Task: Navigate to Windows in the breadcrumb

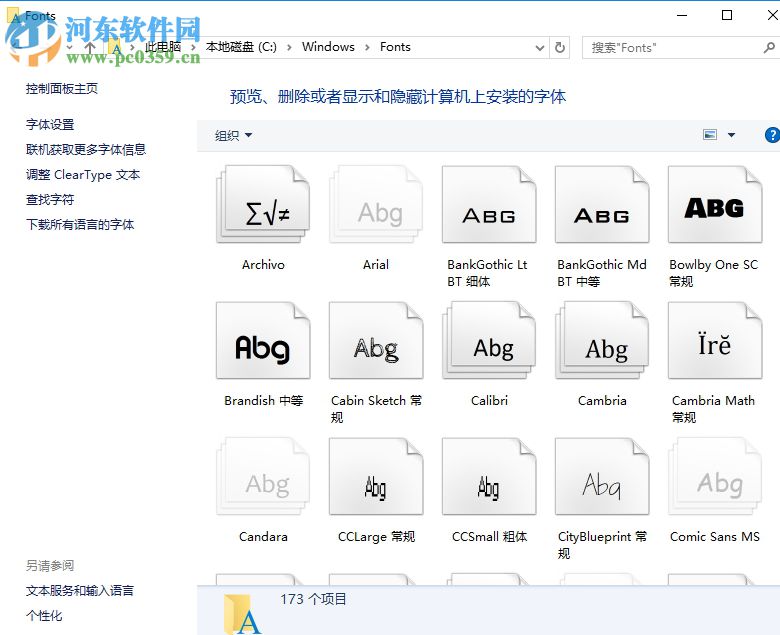Action: tap(328, 47)
